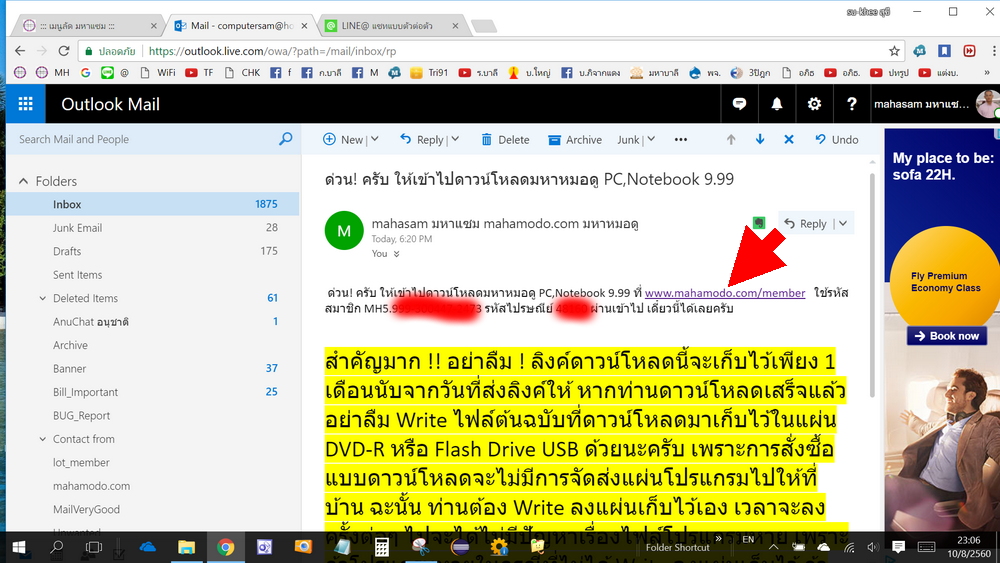Click Book now in the ad
Image resolution: width=1000 pixels, height=563 pixels.
[947, 336]
